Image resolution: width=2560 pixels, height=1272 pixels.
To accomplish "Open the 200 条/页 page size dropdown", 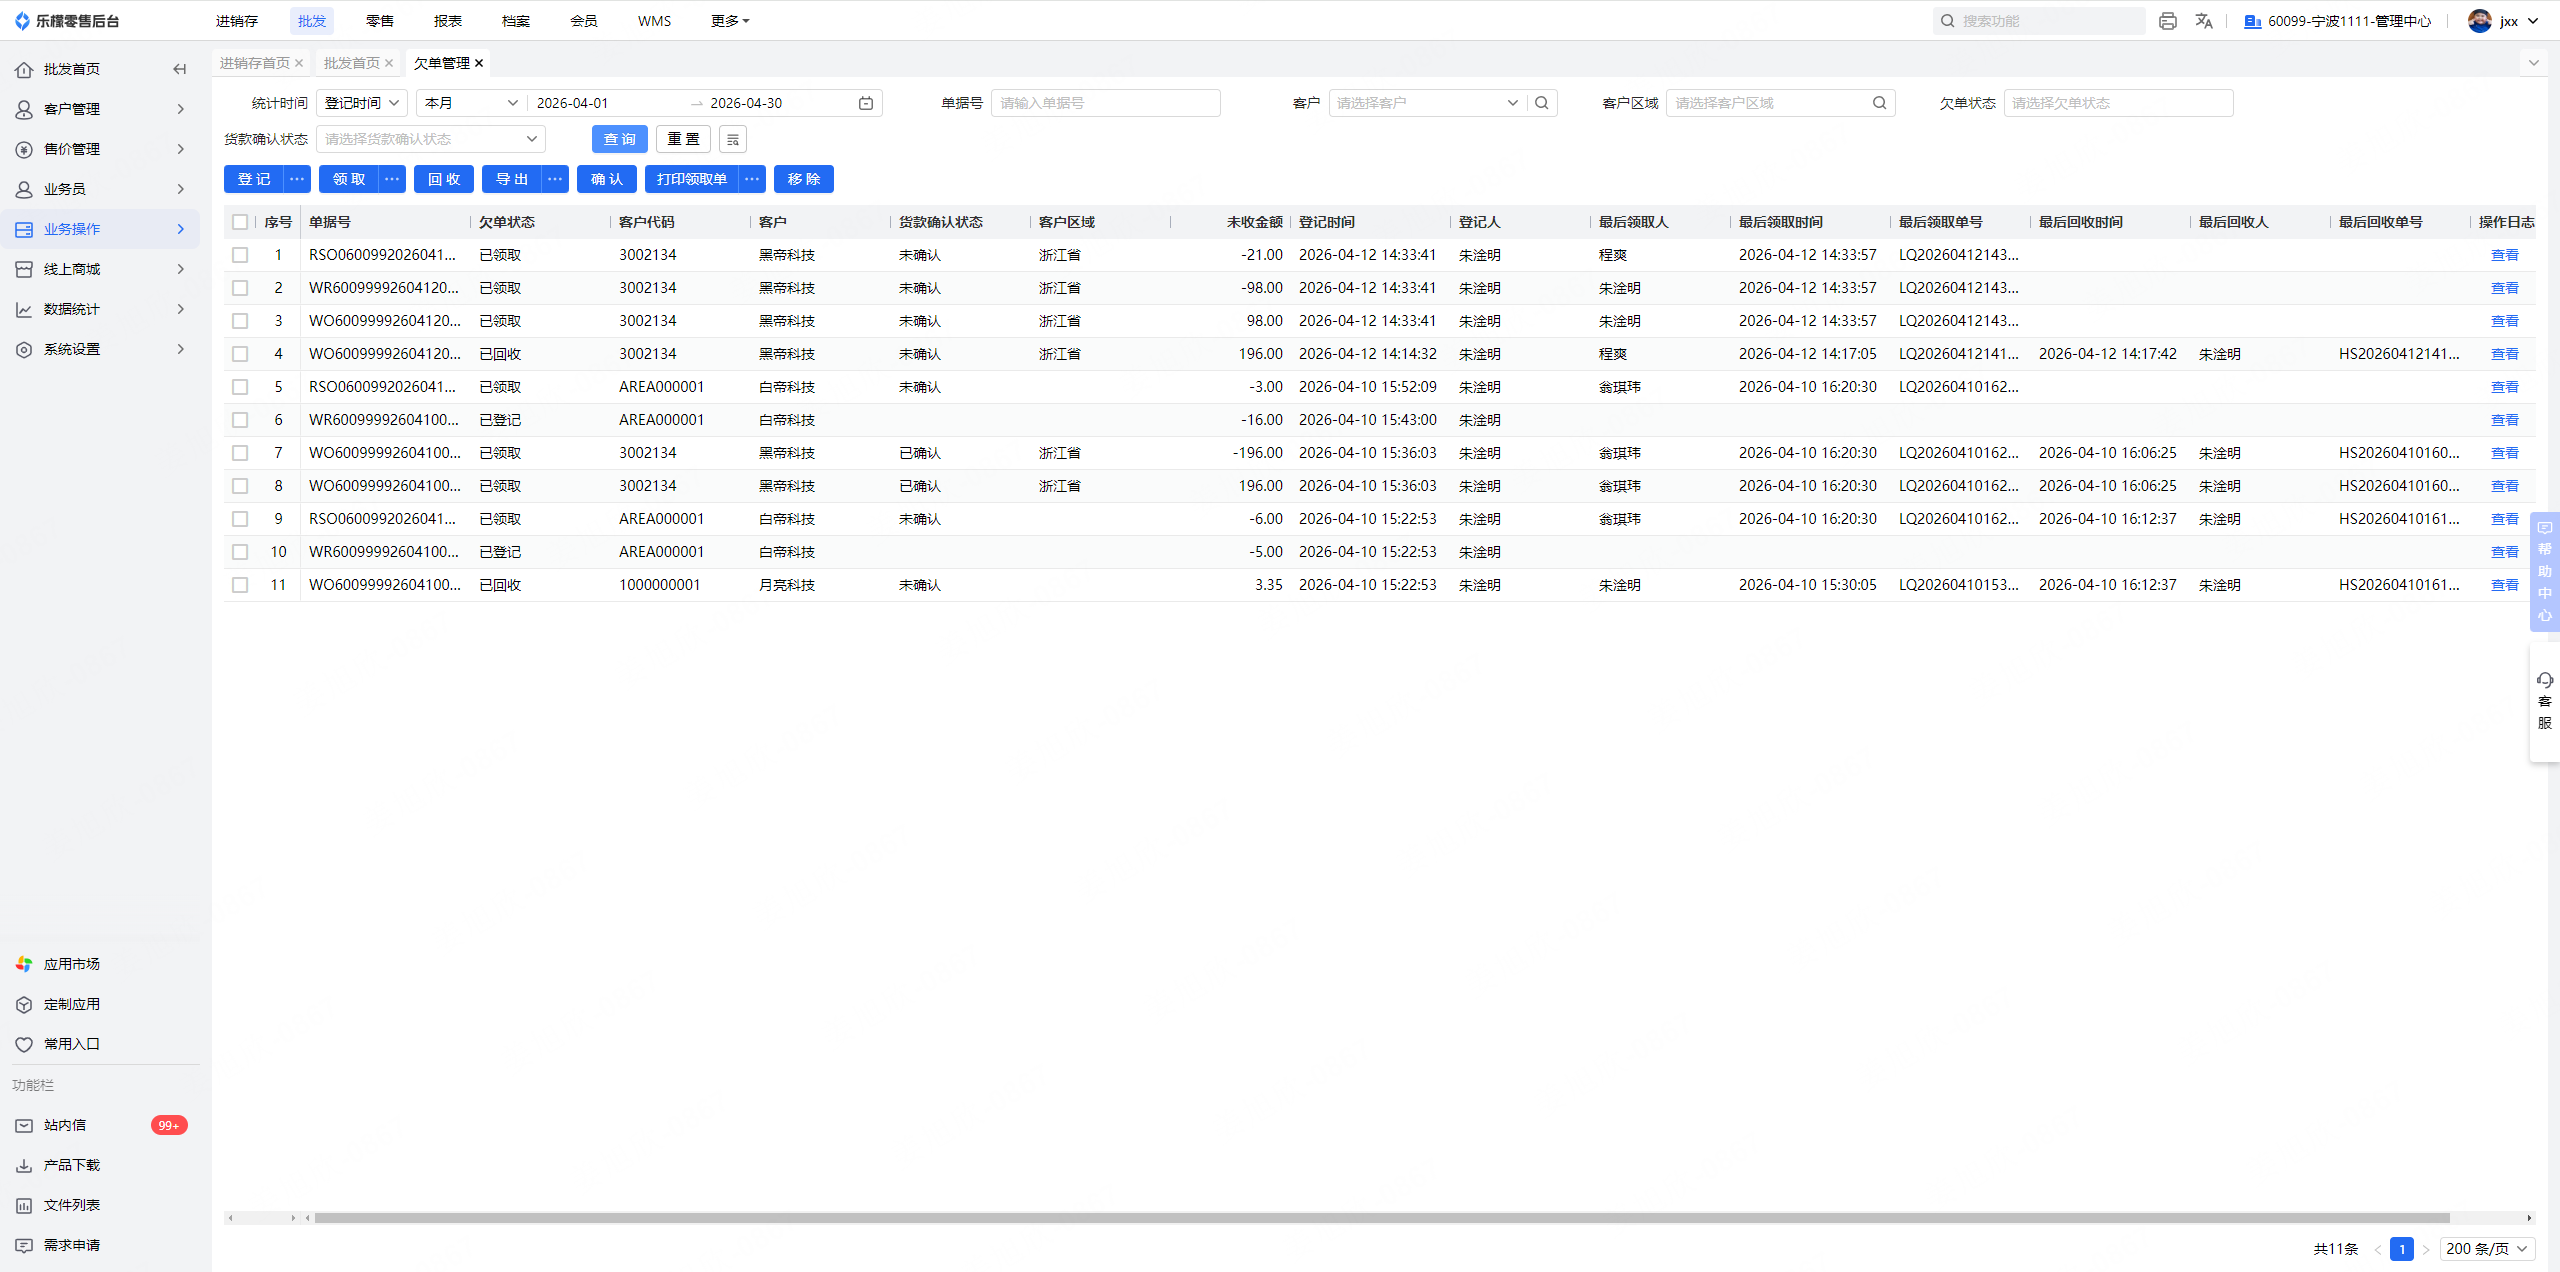I will [x=2485, y=1248].
